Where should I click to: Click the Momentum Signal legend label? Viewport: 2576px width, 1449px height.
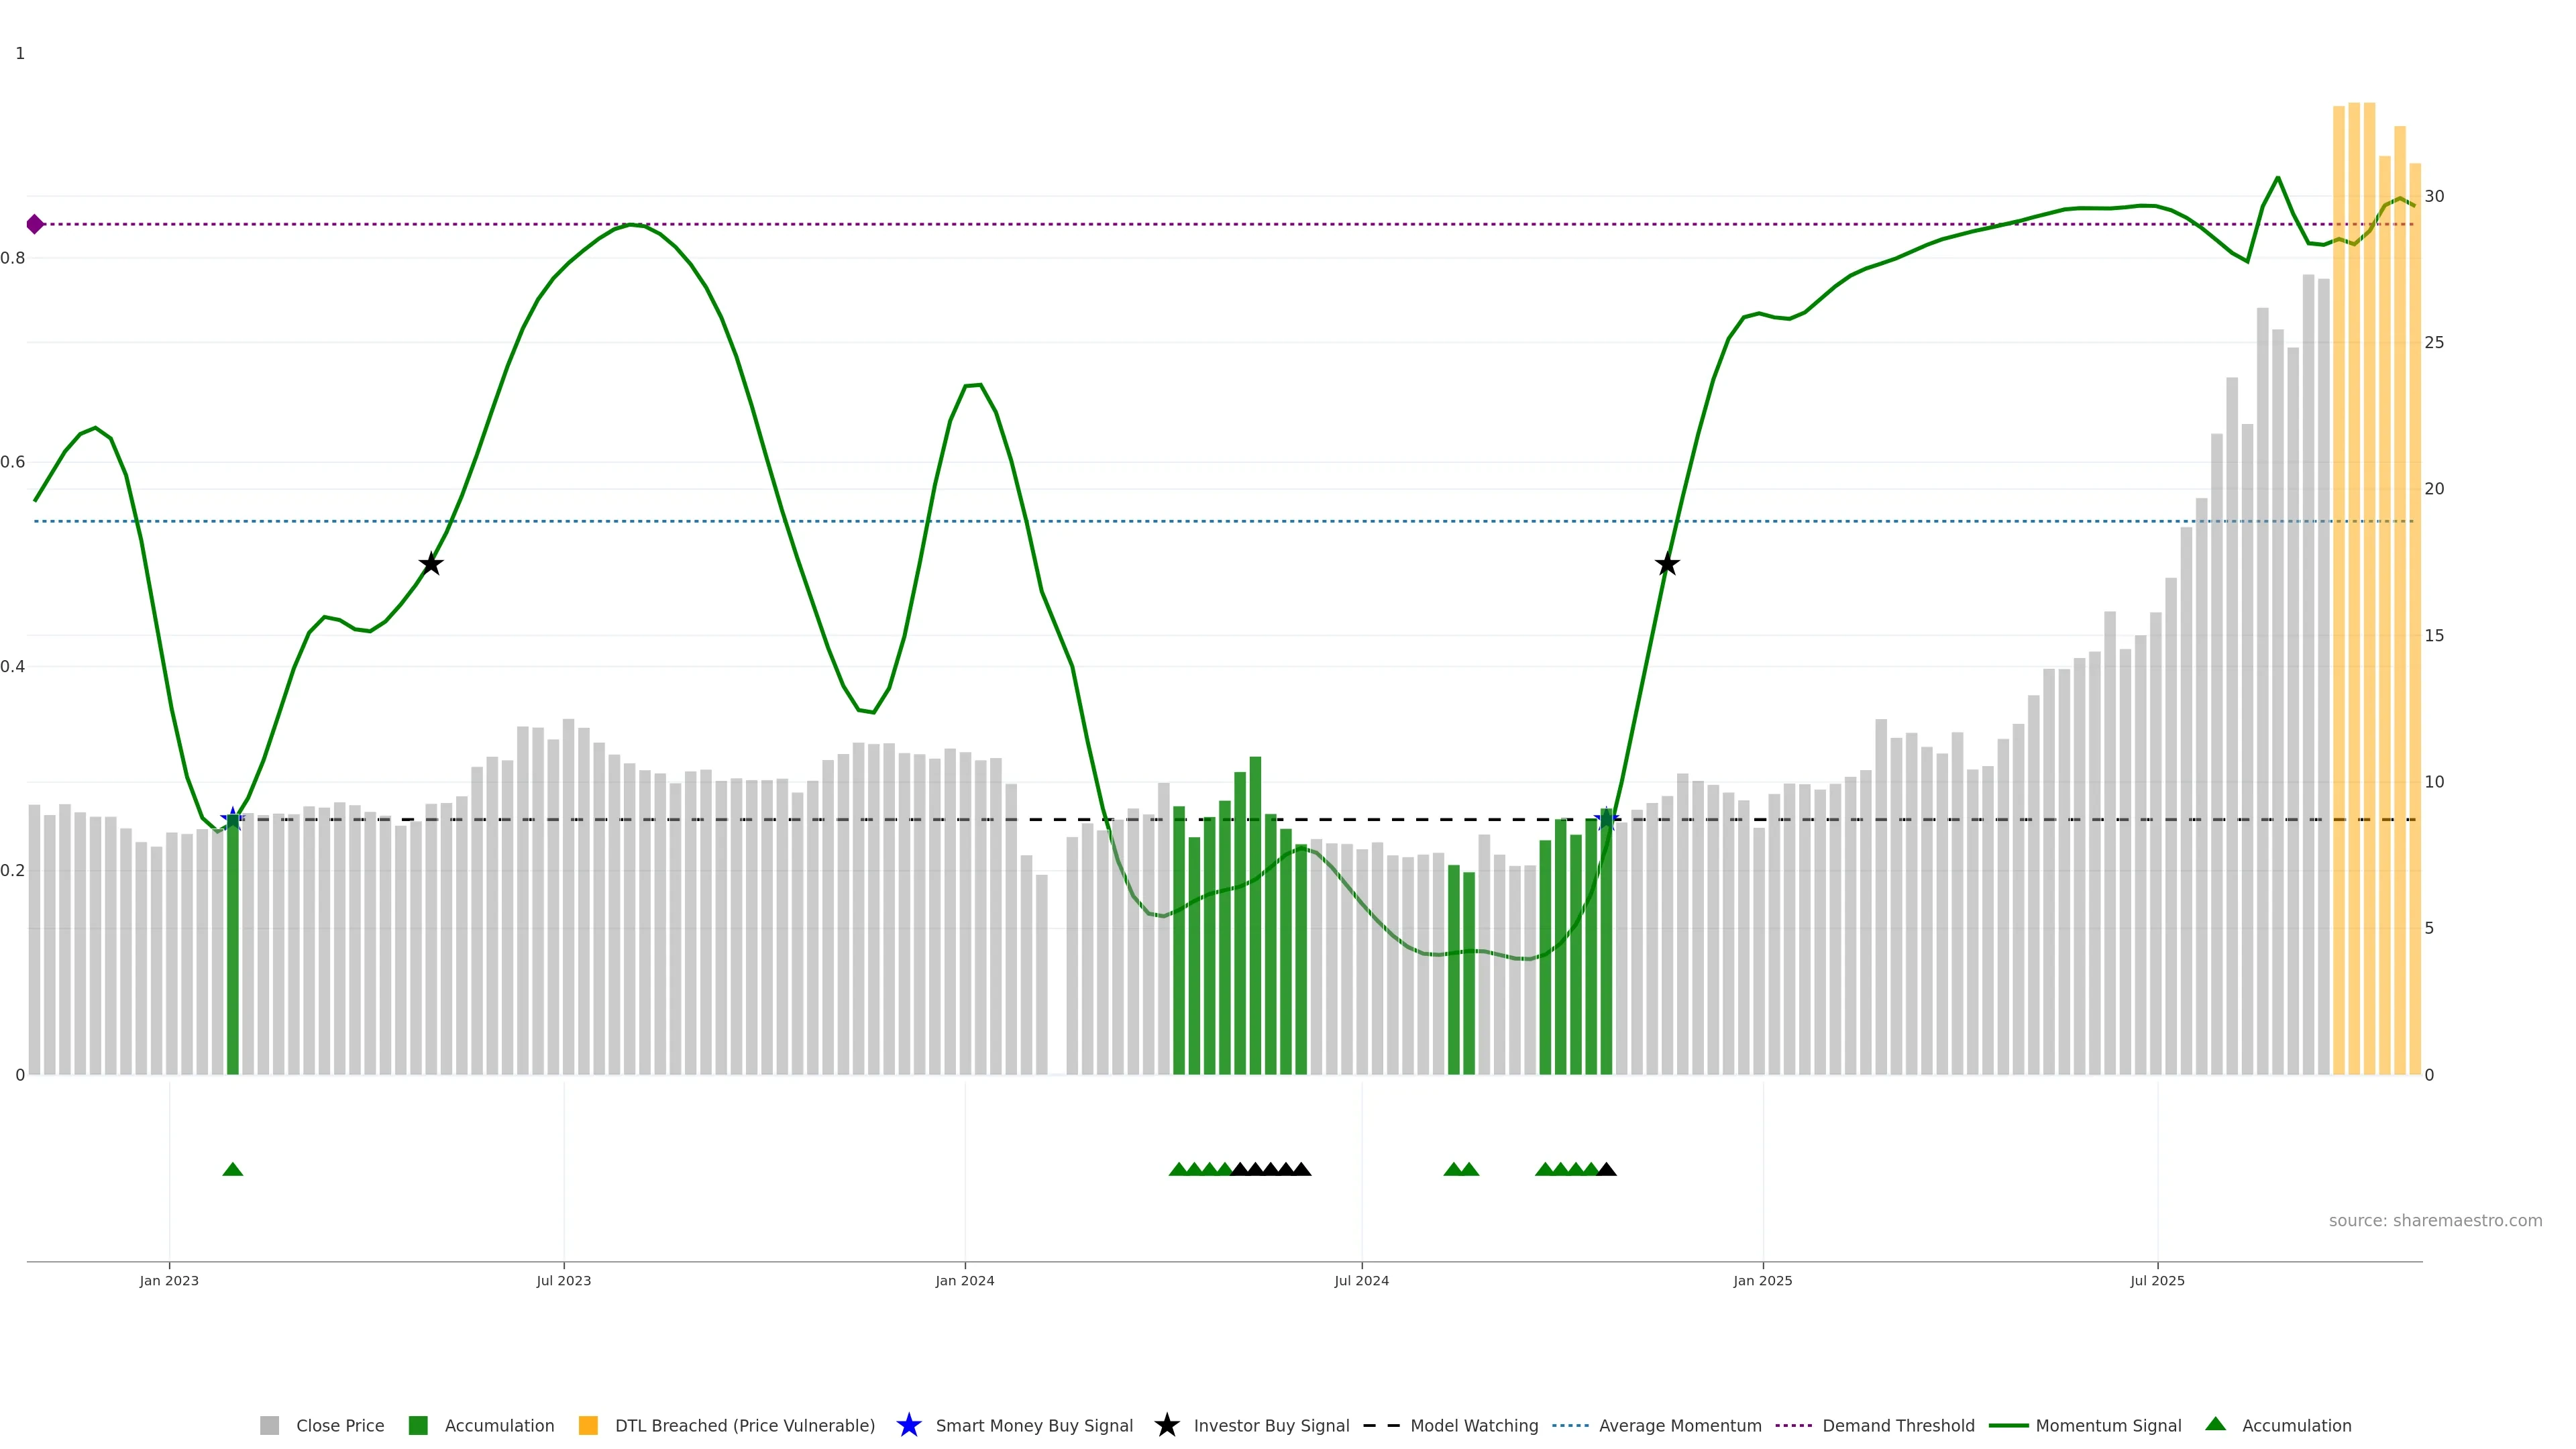(x=2108, y=1425)
